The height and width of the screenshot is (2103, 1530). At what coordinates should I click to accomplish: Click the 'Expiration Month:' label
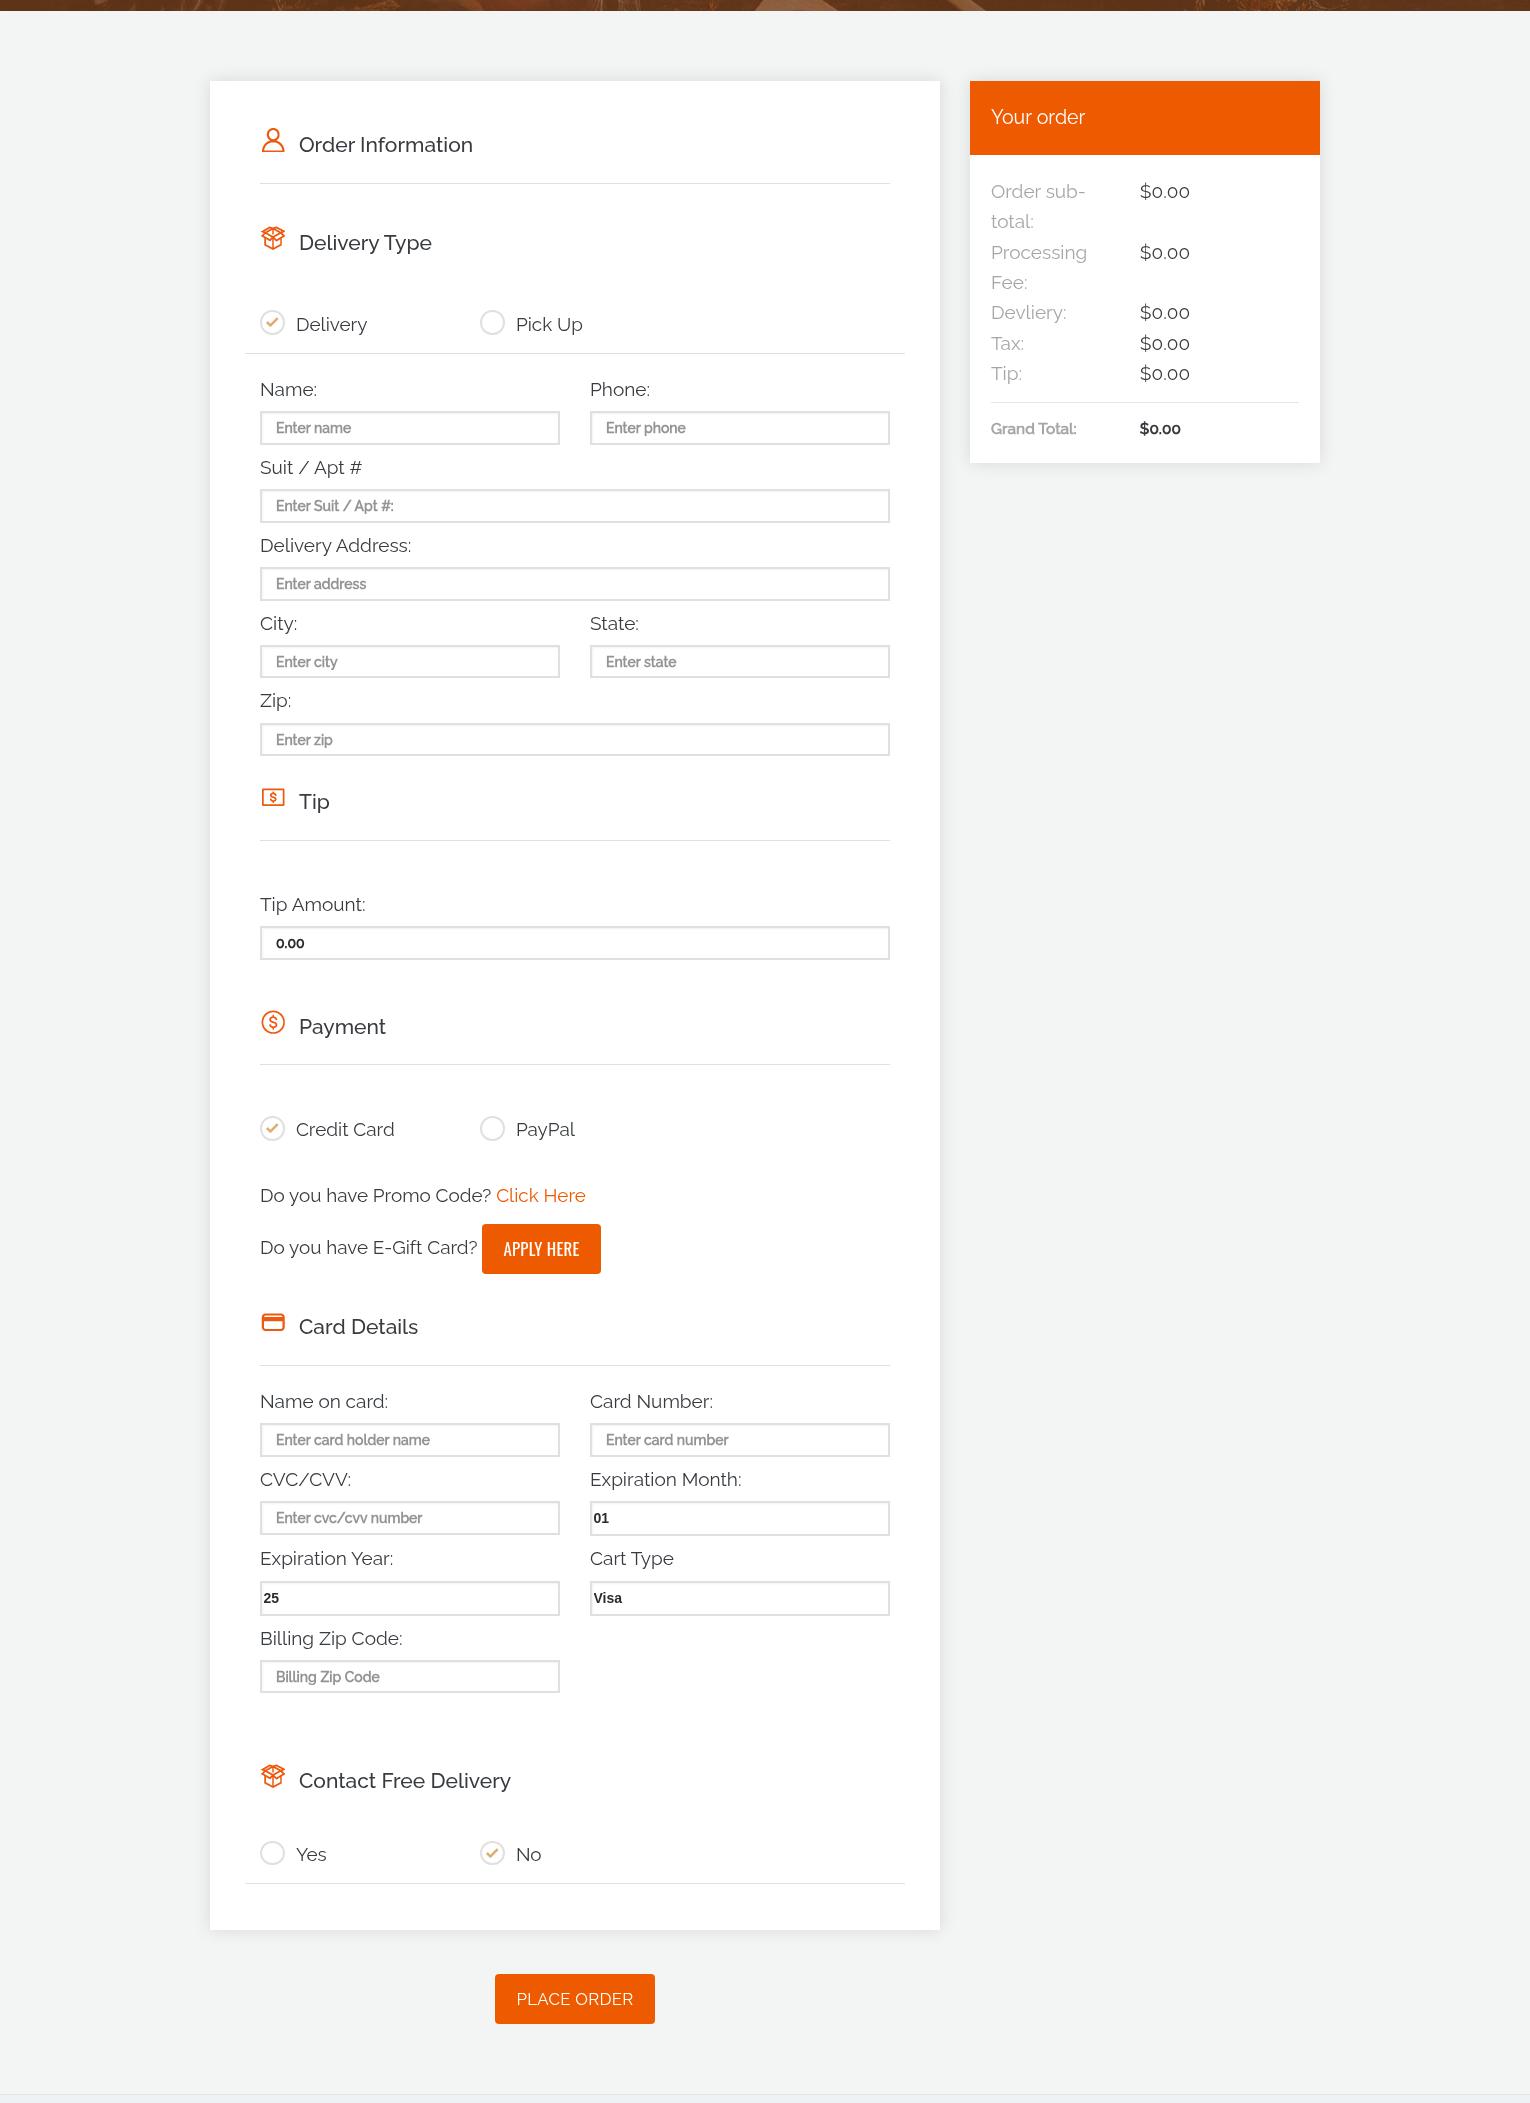666,1480
